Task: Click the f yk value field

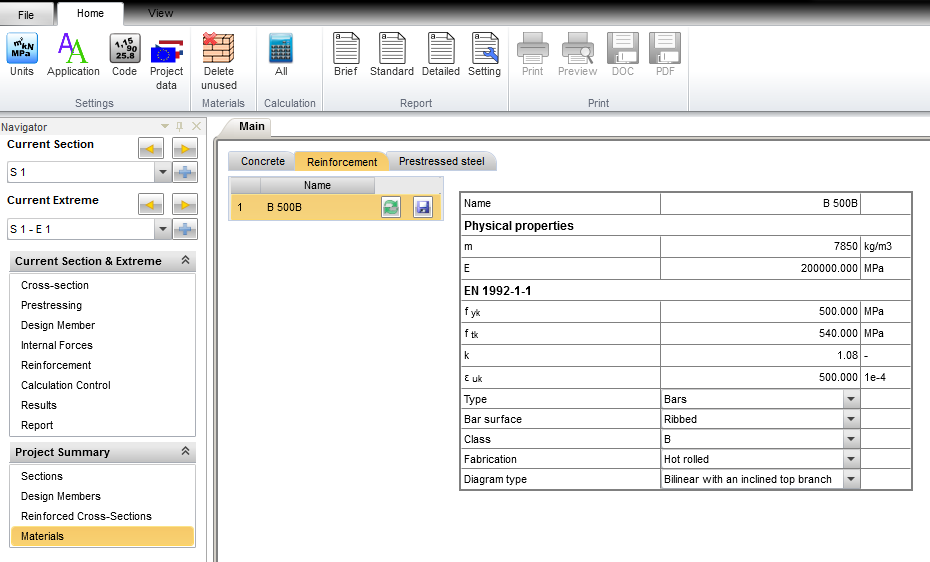Action: tap(760, 311)
